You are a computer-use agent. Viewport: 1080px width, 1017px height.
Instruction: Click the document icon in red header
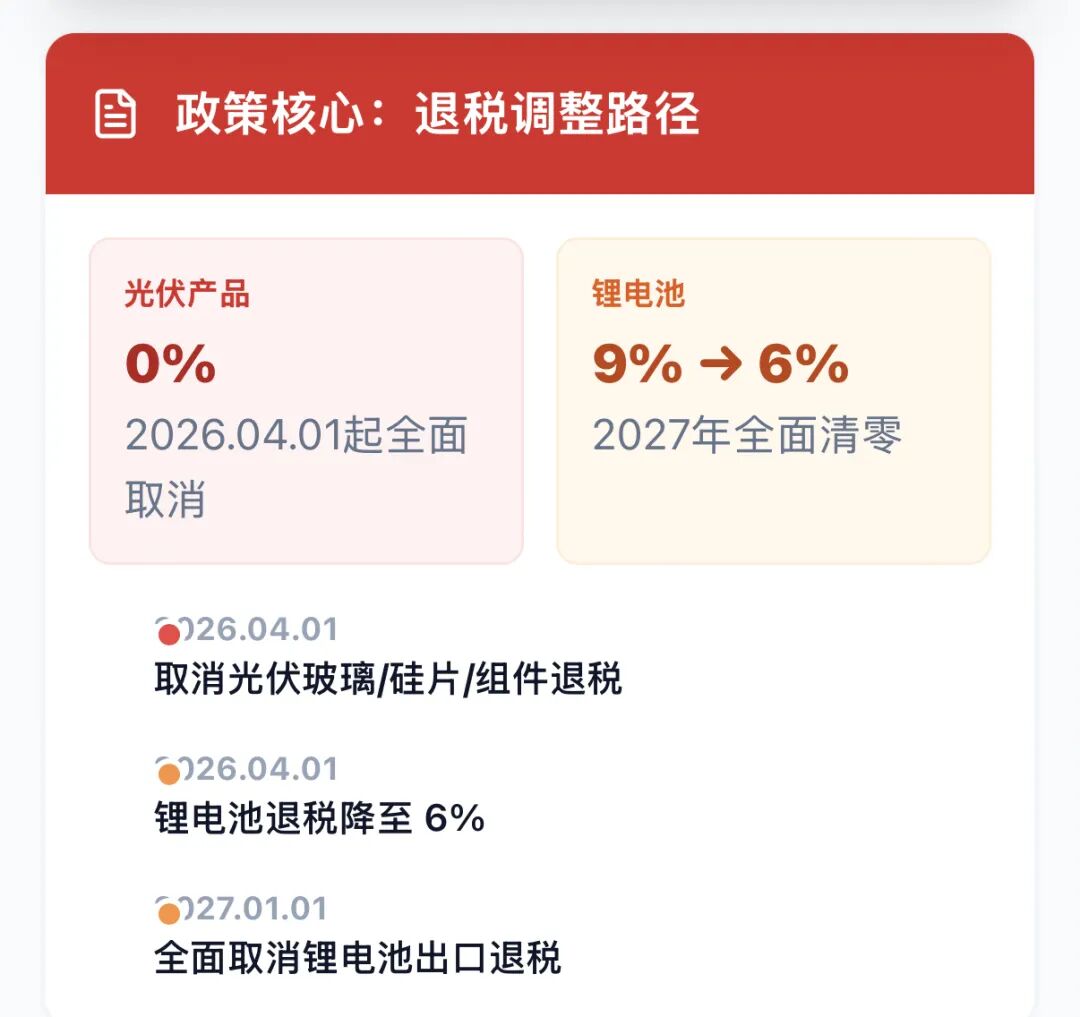[x=115, y=114]
